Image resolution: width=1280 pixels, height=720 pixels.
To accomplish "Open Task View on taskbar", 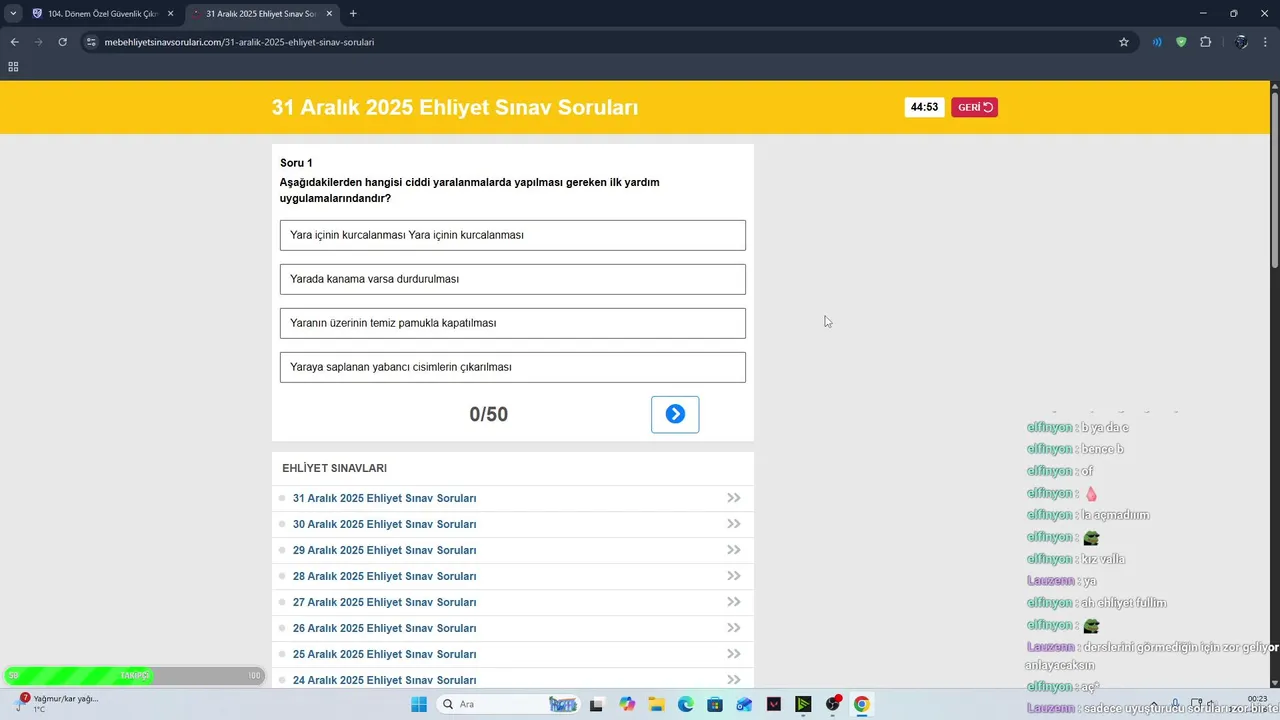I will coord(597,704).
